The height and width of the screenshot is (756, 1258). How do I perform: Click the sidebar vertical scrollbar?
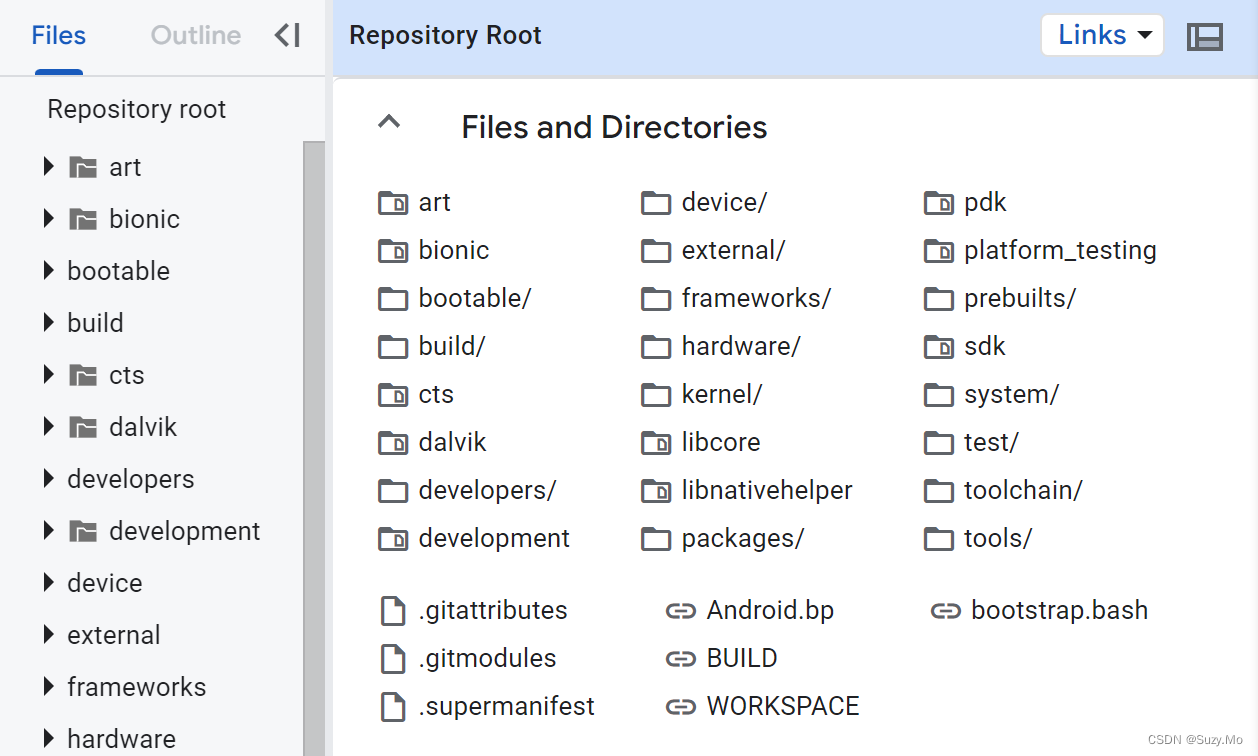pos(314,448)
